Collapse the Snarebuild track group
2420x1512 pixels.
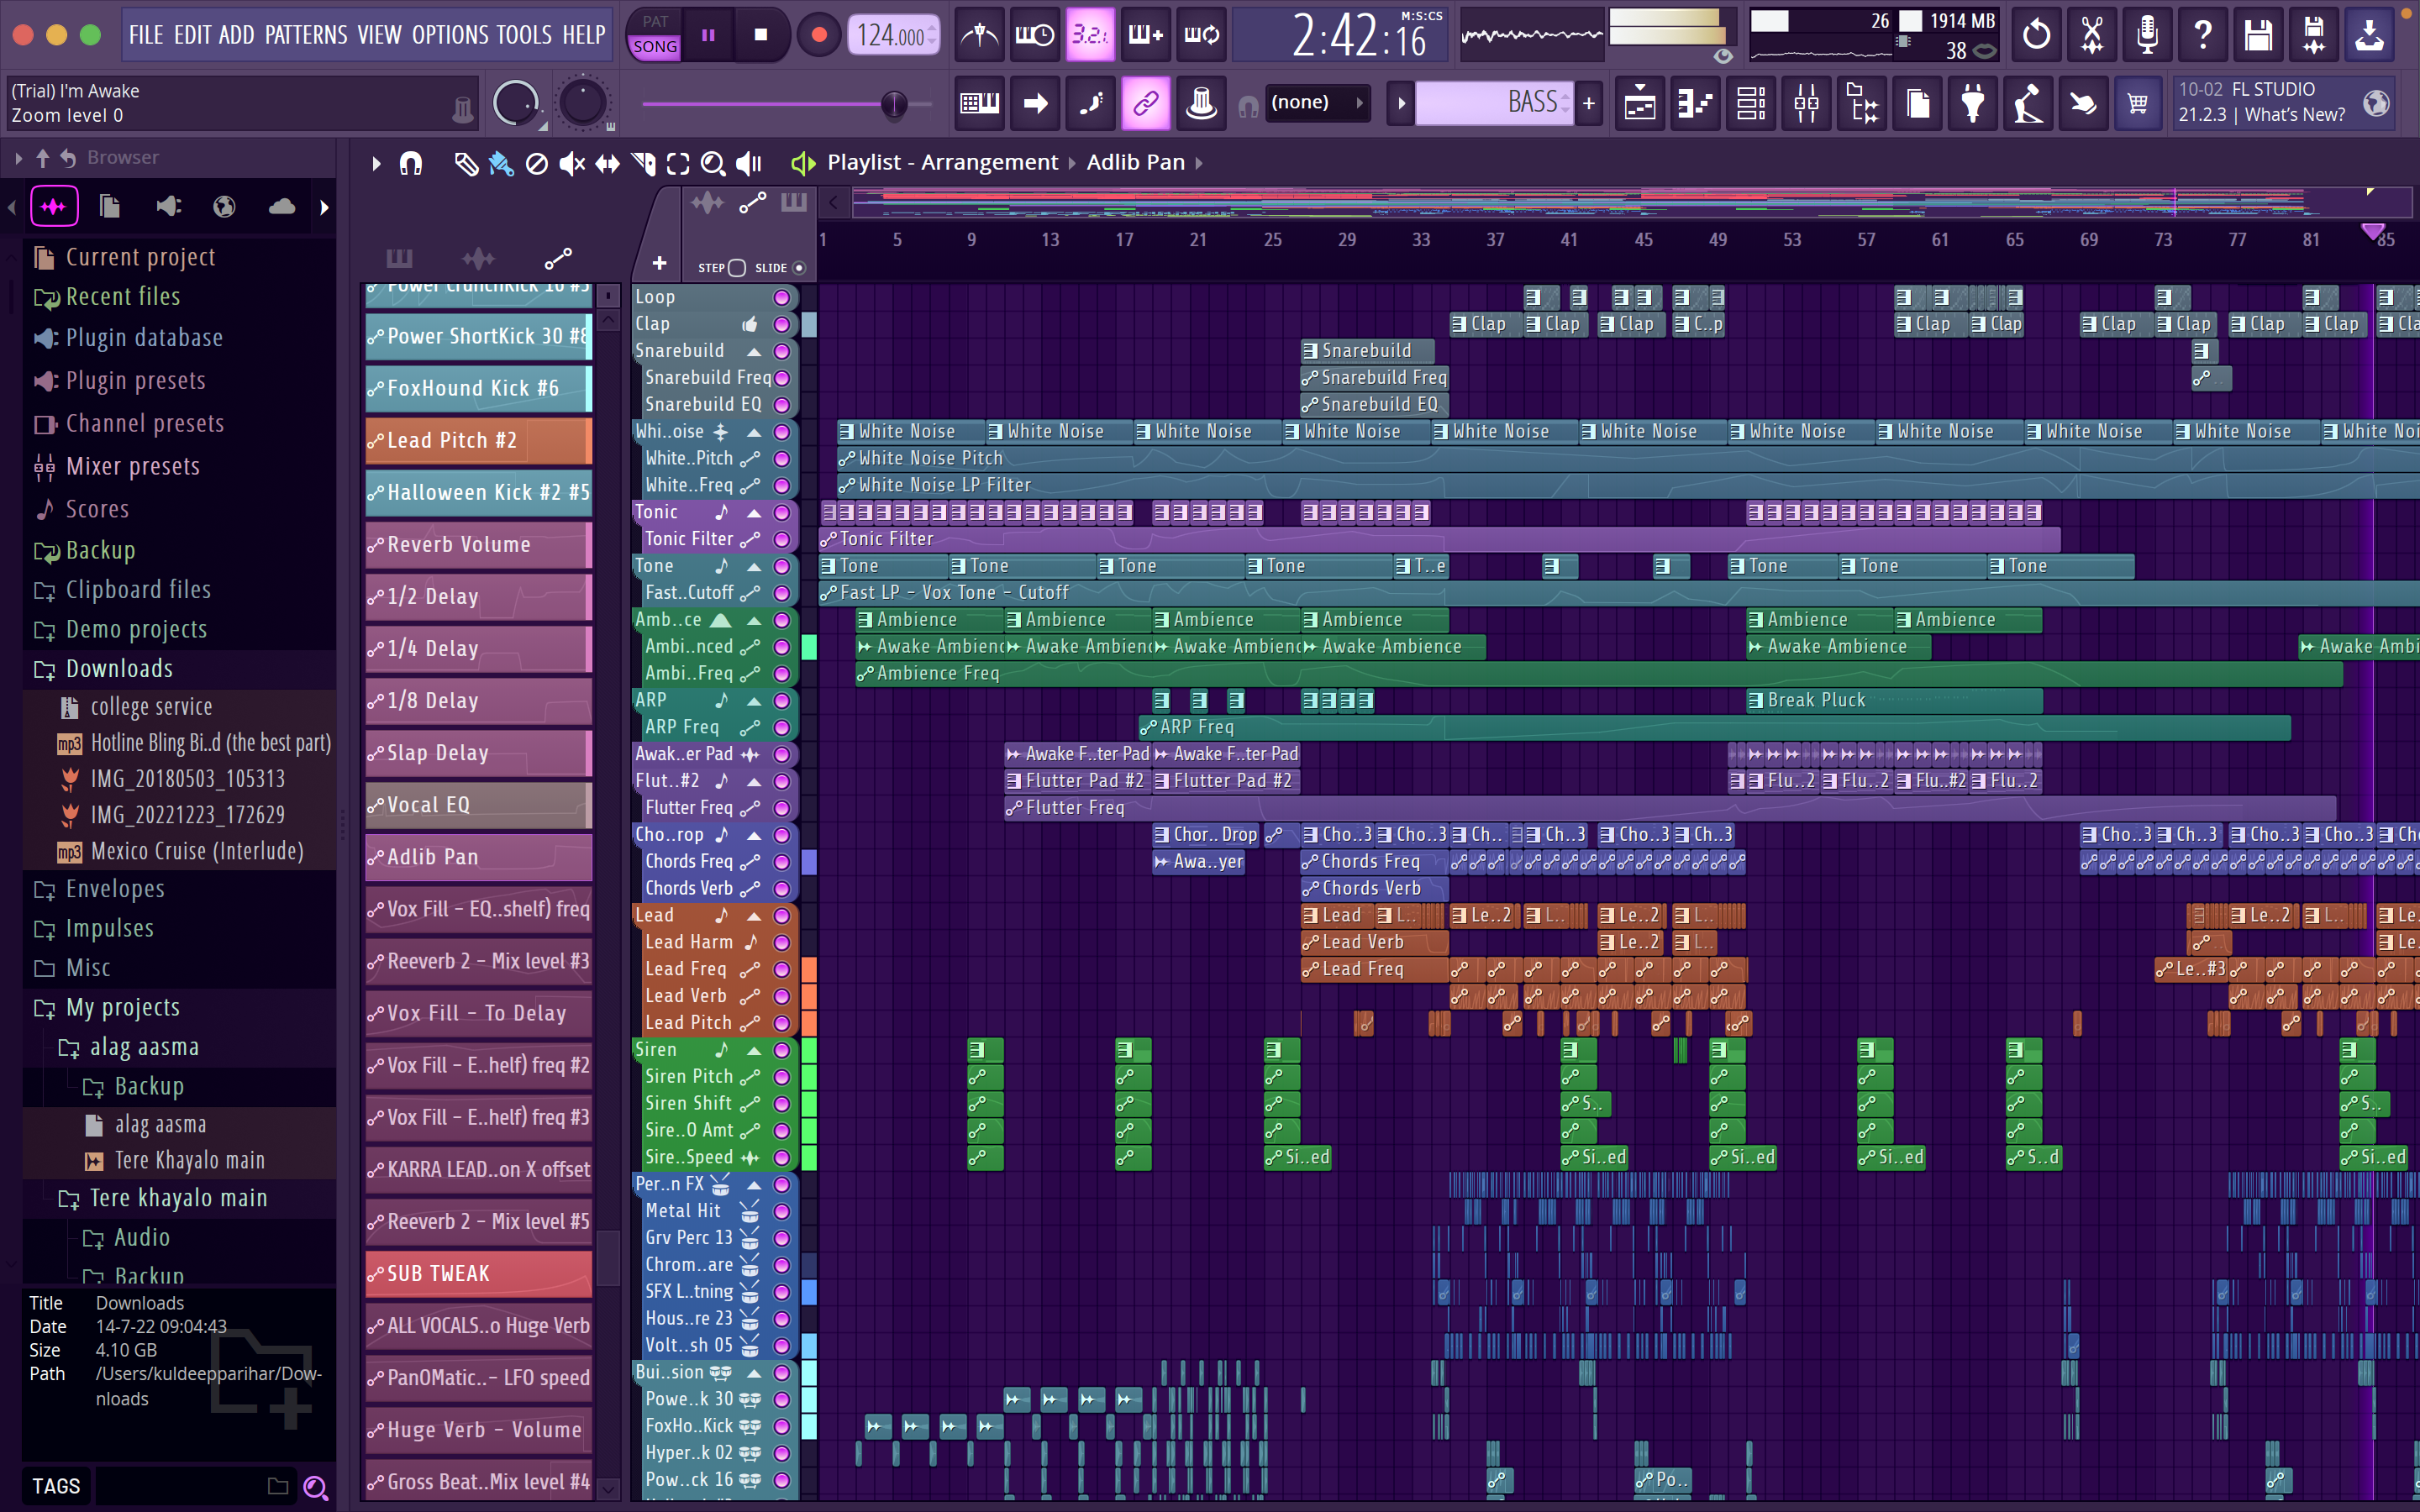pos(754,351)
